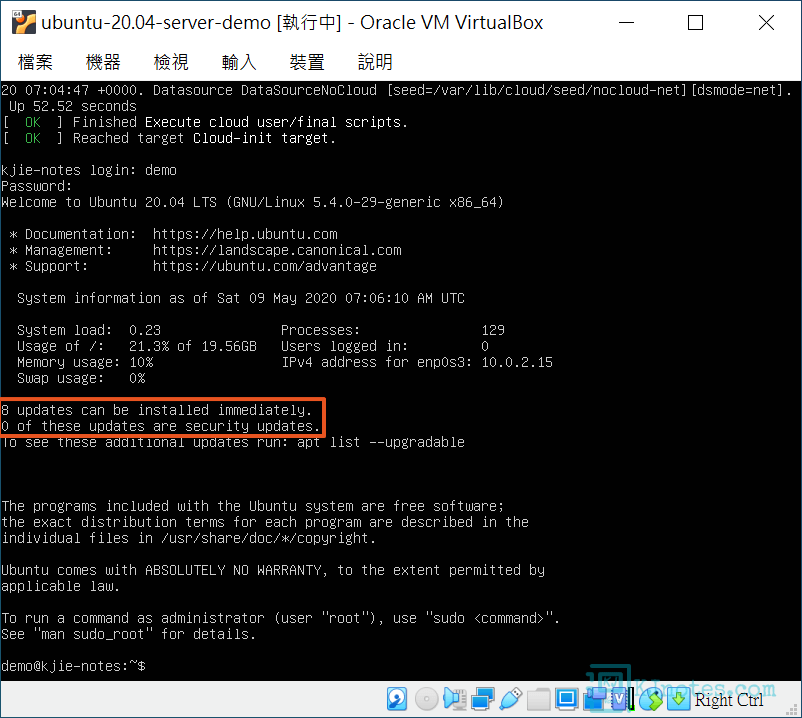Click the 'Memory usage: 10%' text
This screenshot has width=802, height=718.
tap(85, 362)
